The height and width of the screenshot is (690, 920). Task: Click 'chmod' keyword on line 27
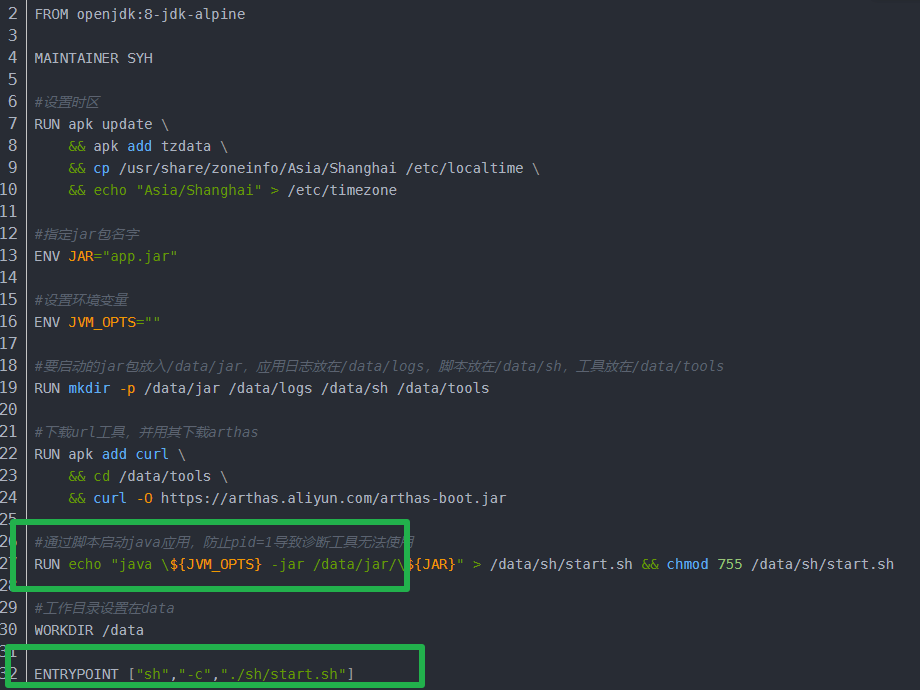click(x=688, y=564)
